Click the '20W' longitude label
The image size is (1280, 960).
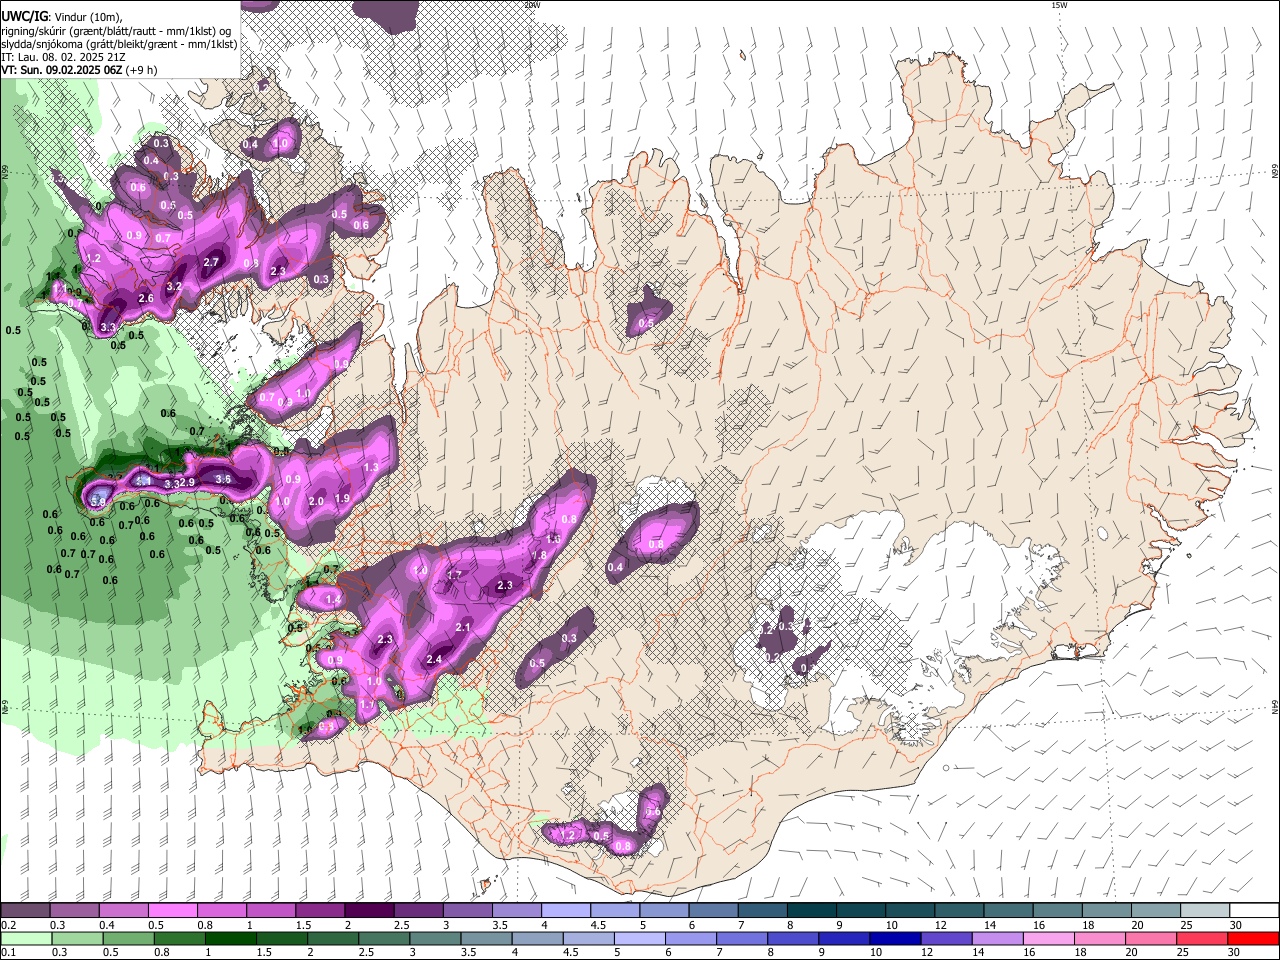[532, 5]
